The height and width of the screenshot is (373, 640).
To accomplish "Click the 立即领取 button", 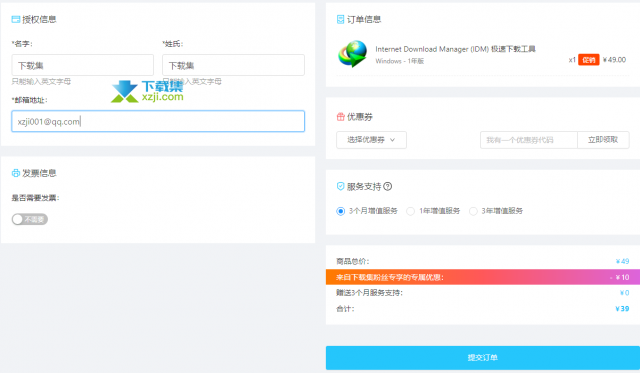I will [603, 140].
